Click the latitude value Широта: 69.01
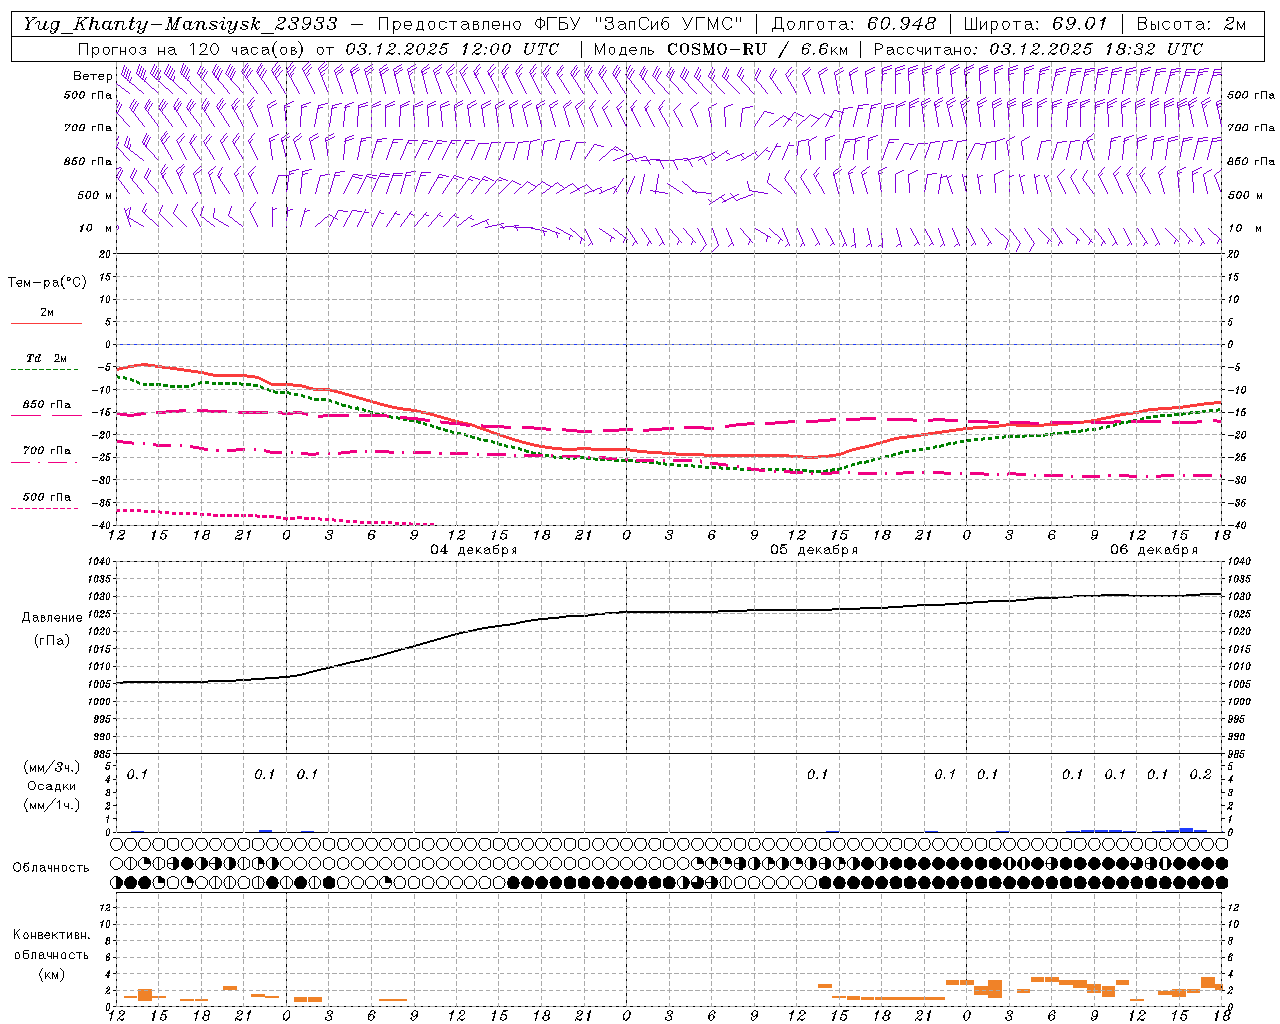The width and height of the screenshot is (1280, 1024). click(1035, 24)
